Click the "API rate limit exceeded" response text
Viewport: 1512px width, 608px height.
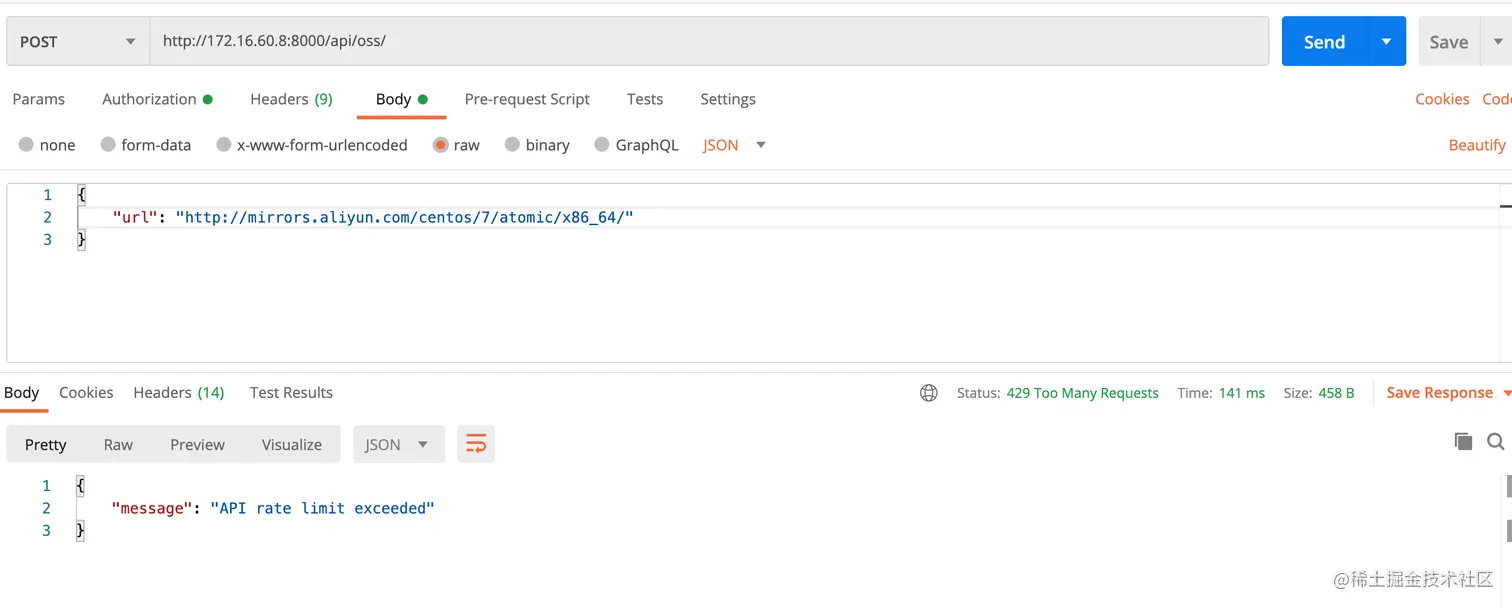tap(322, 508)
